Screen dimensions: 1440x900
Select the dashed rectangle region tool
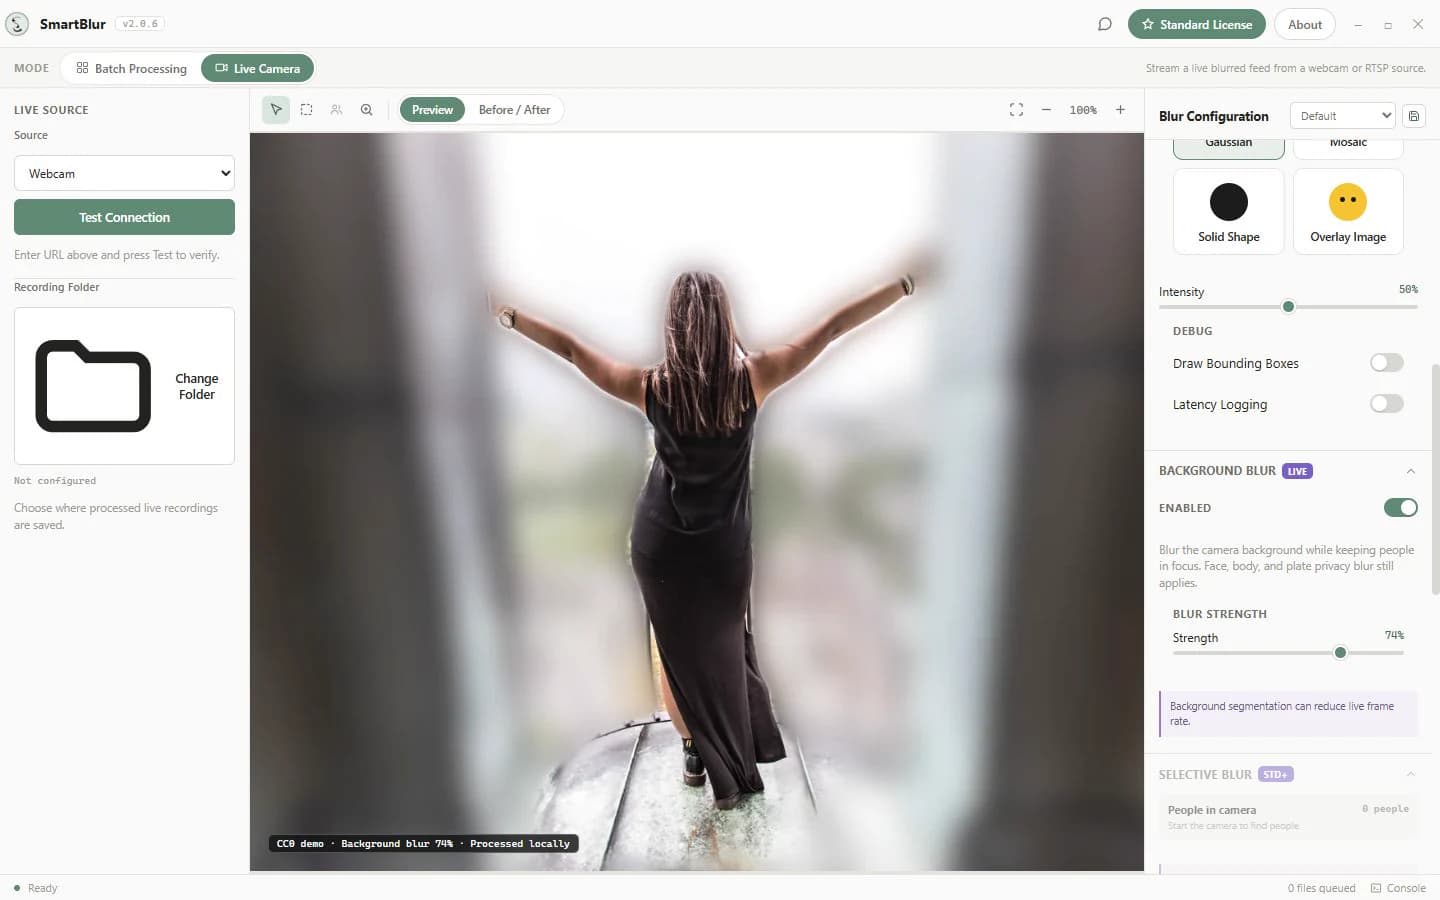pos(306,110)
